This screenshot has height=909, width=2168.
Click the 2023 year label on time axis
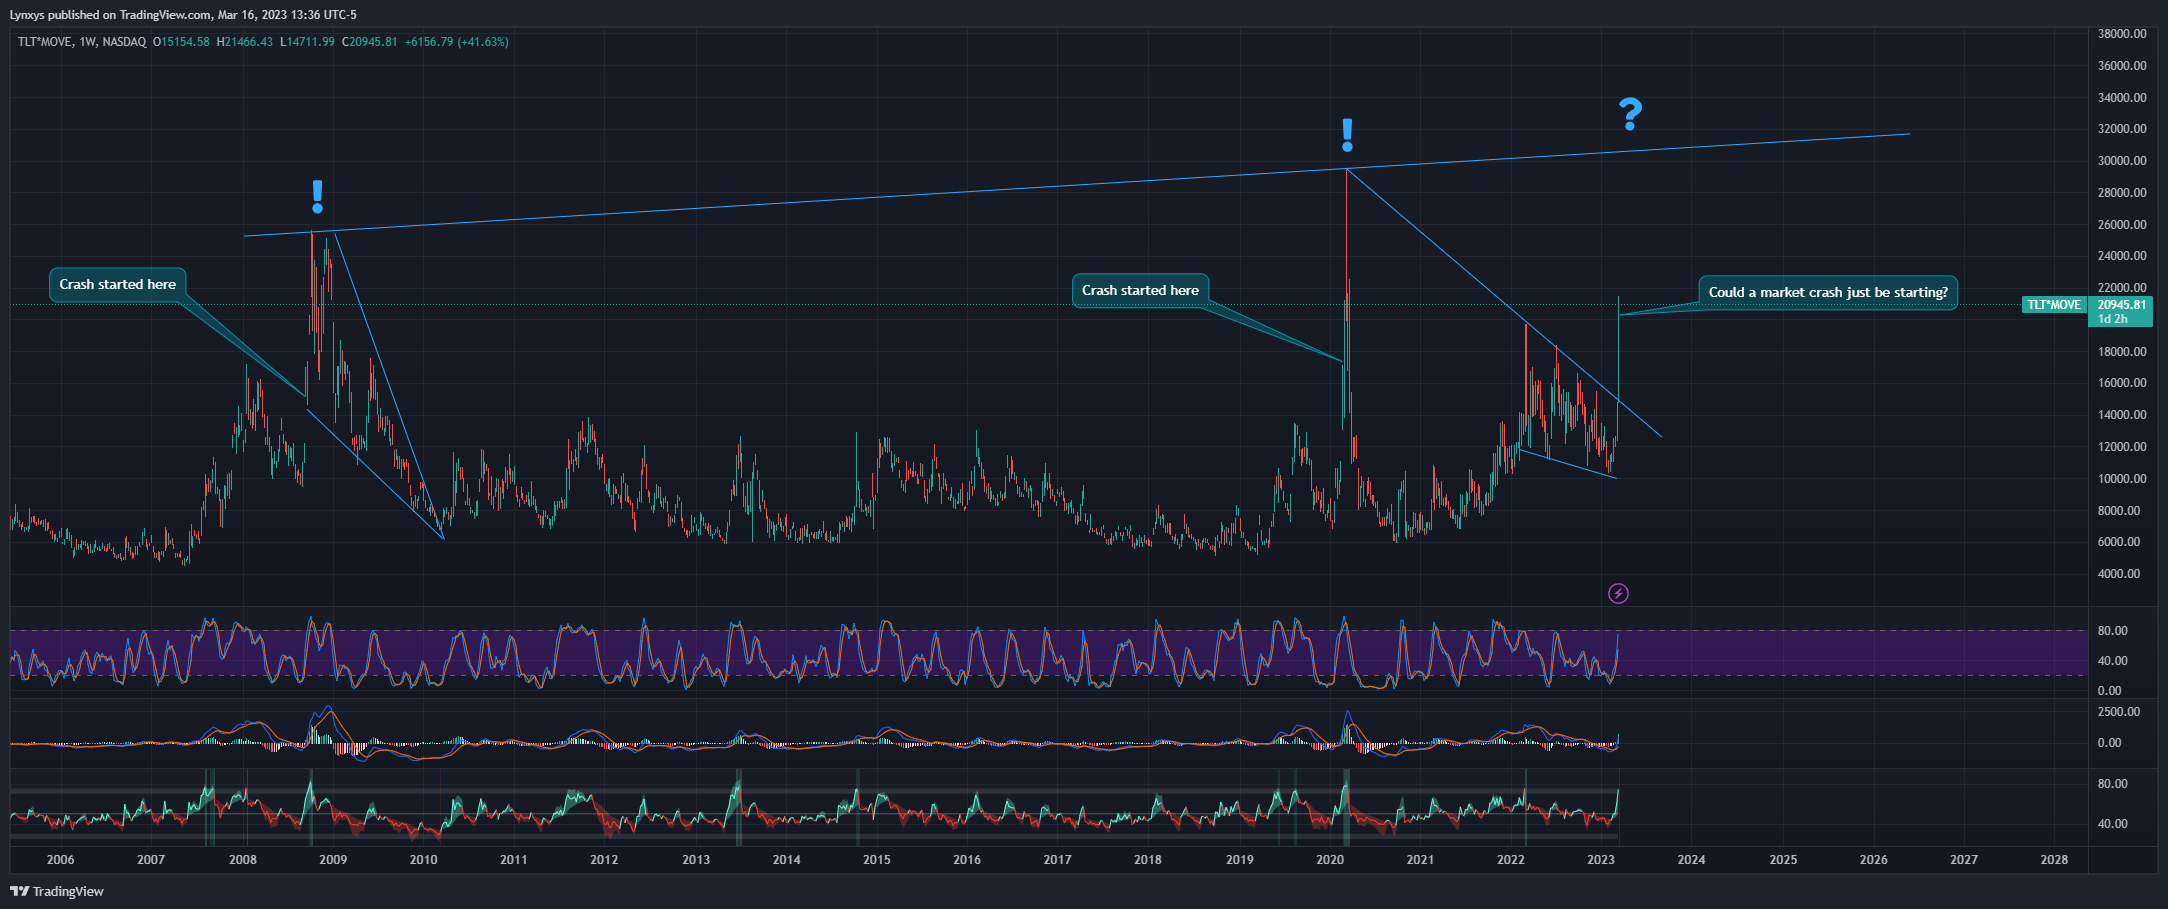(1601, 860)
